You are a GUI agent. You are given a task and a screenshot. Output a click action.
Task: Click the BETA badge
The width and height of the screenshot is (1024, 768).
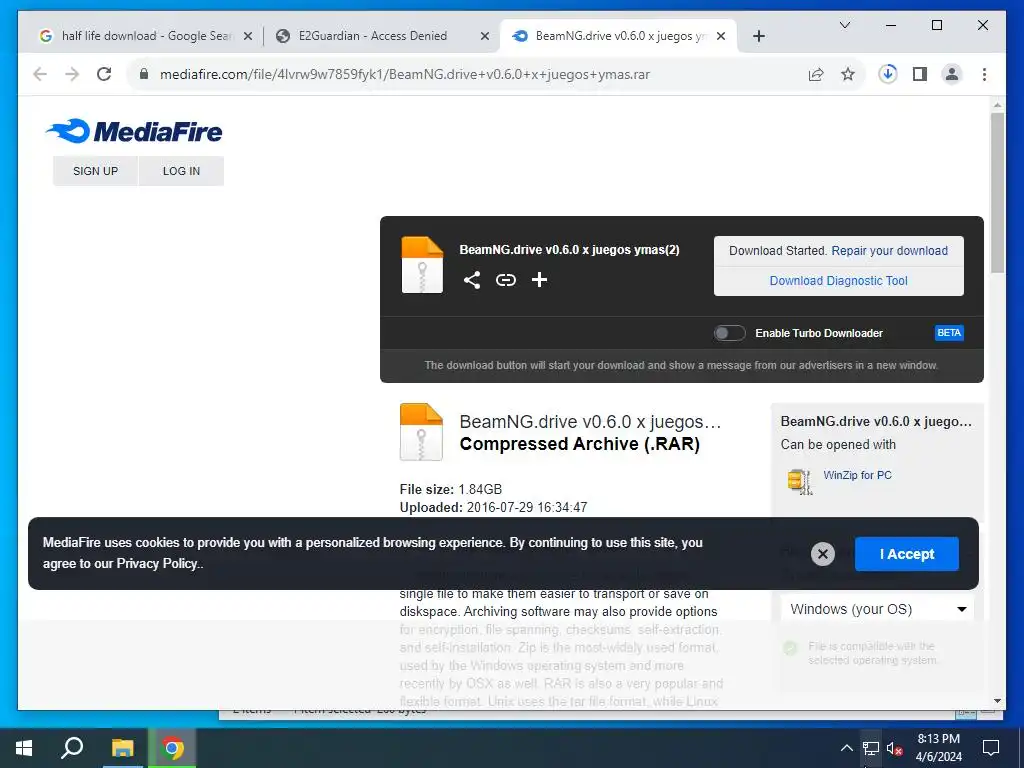949,333
